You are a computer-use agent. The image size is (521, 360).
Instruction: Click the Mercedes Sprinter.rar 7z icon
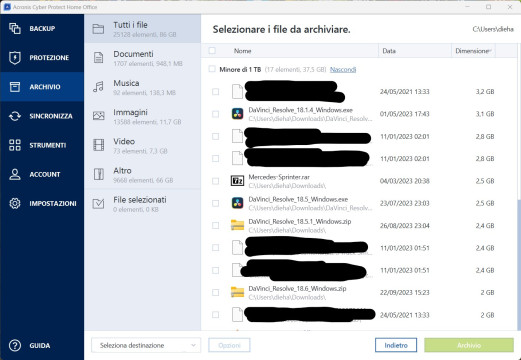coord(237,181)
